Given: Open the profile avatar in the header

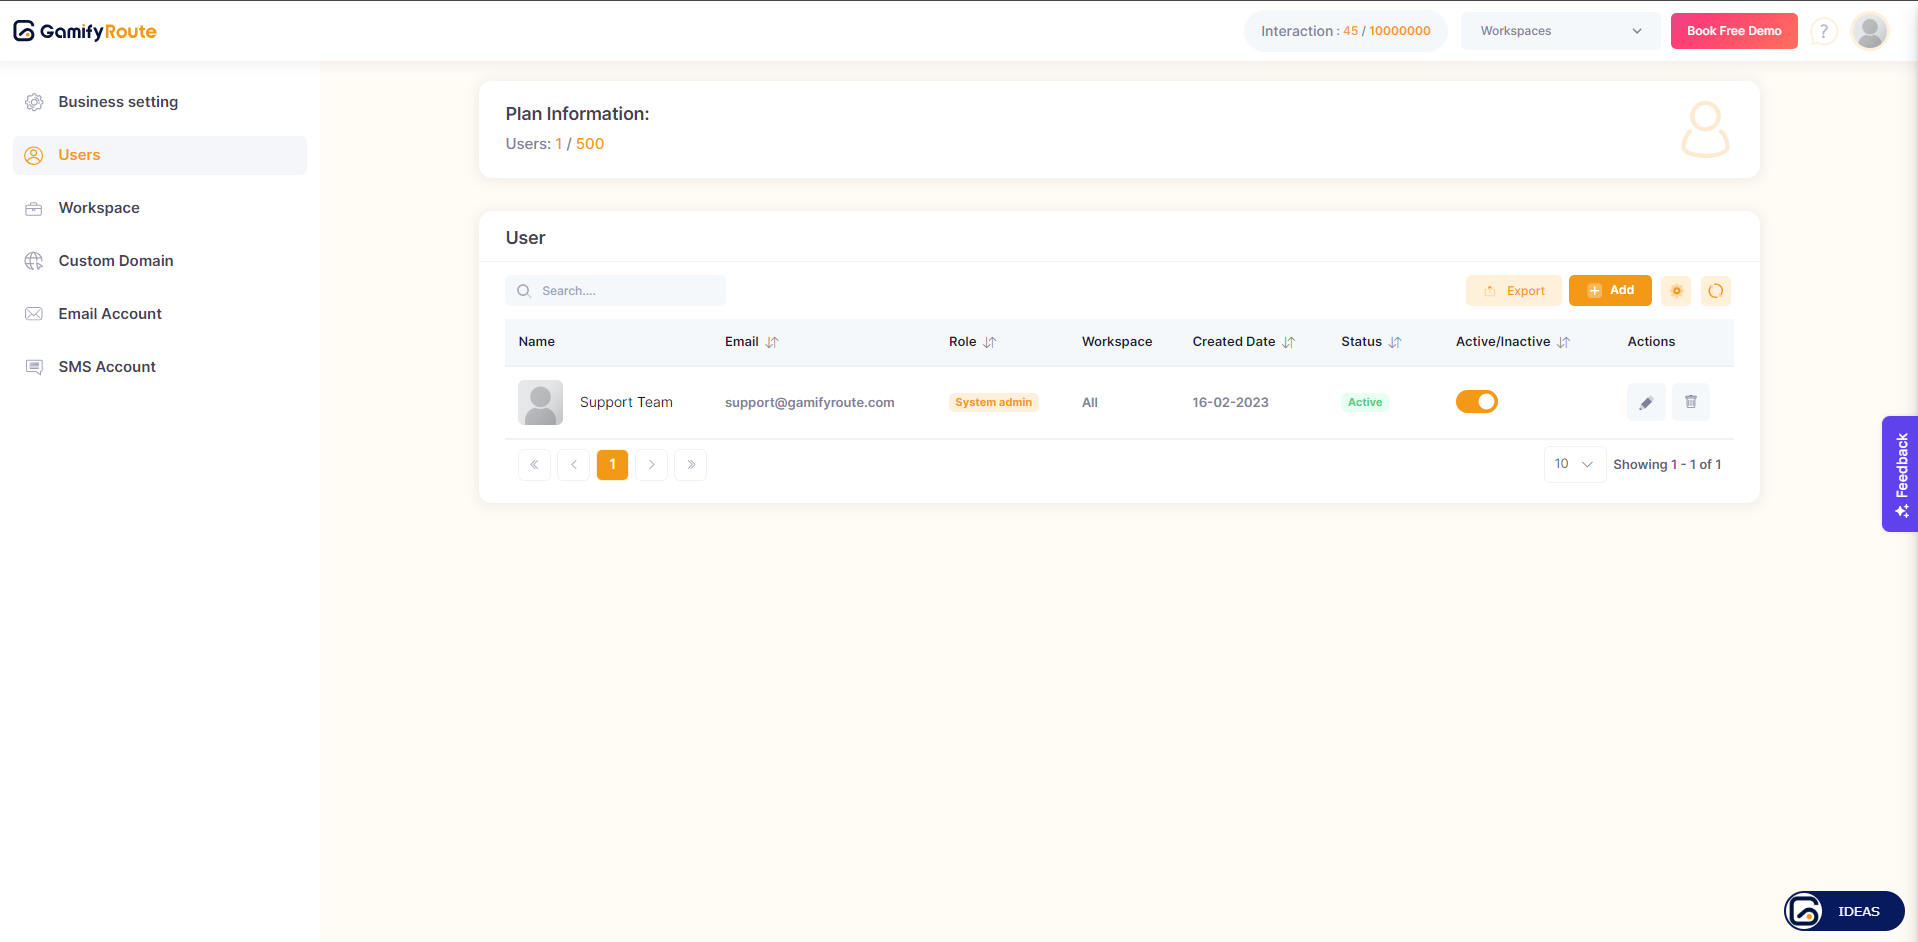Looking at the screenshot, I should coord(1868,31).
